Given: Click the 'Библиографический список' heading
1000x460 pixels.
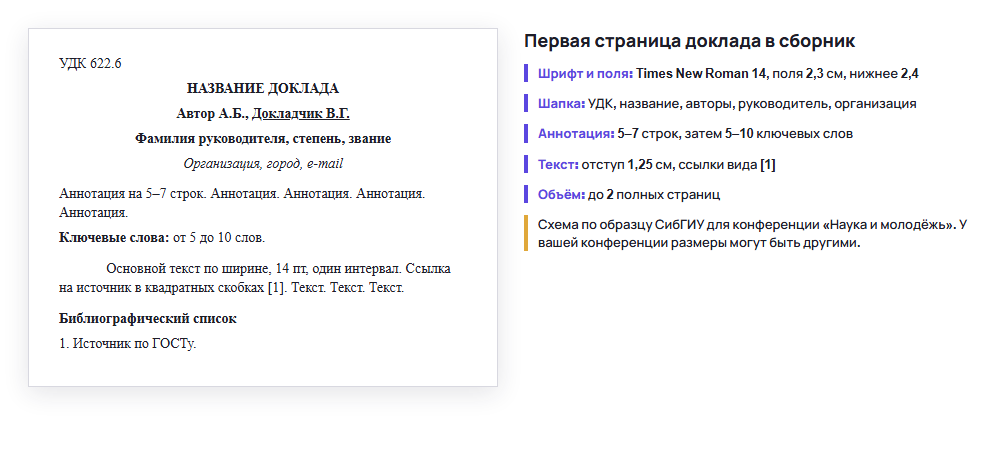Looking at the screenshot, I should (x=148, y=318).
